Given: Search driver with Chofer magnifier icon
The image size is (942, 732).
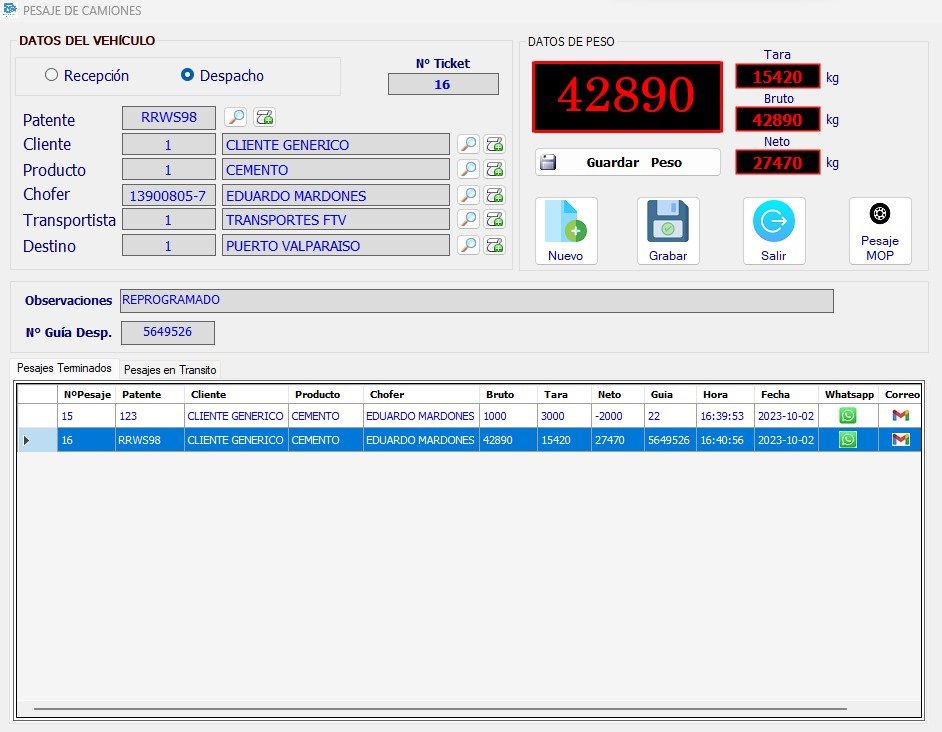Looking at the screenshot, I should click(x=468, y=195).
